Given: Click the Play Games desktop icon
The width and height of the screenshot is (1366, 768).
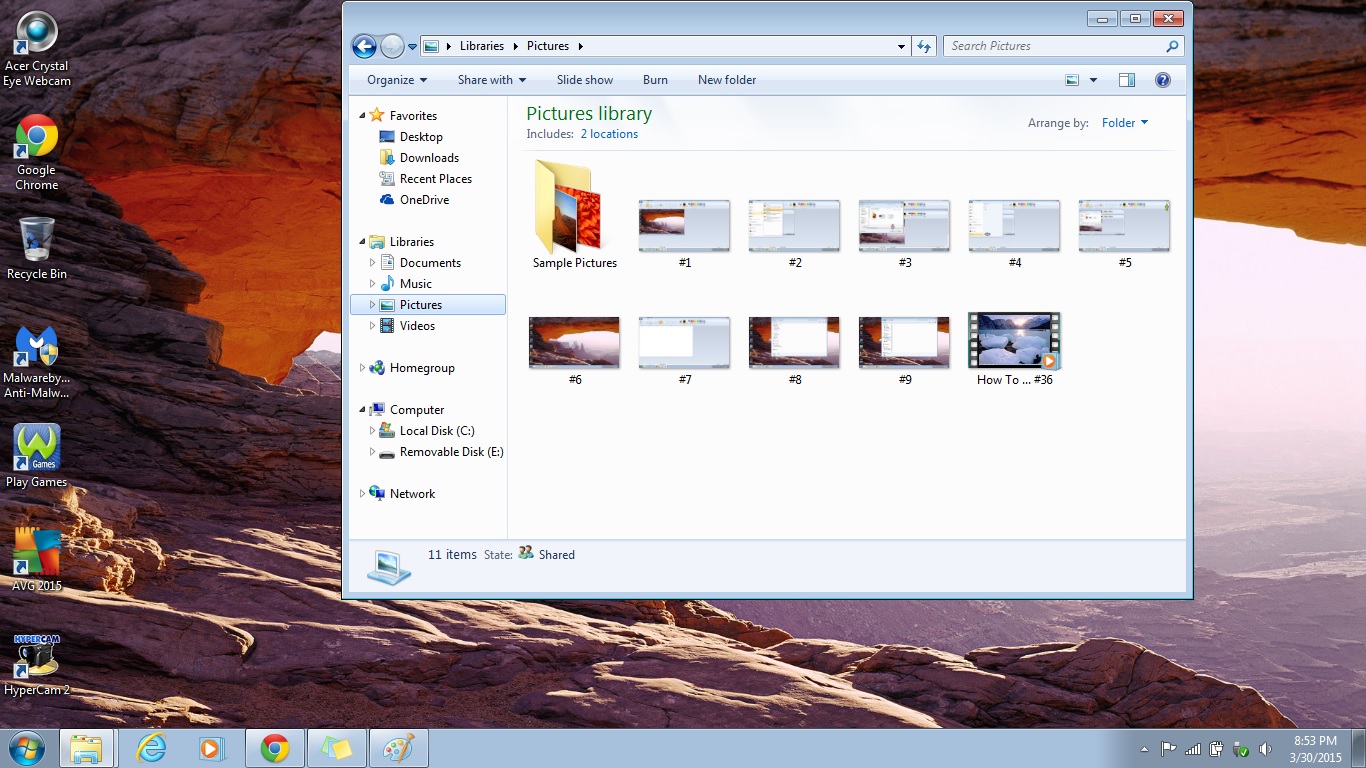Looking at the screenshot, I should [x=37, y=456].
